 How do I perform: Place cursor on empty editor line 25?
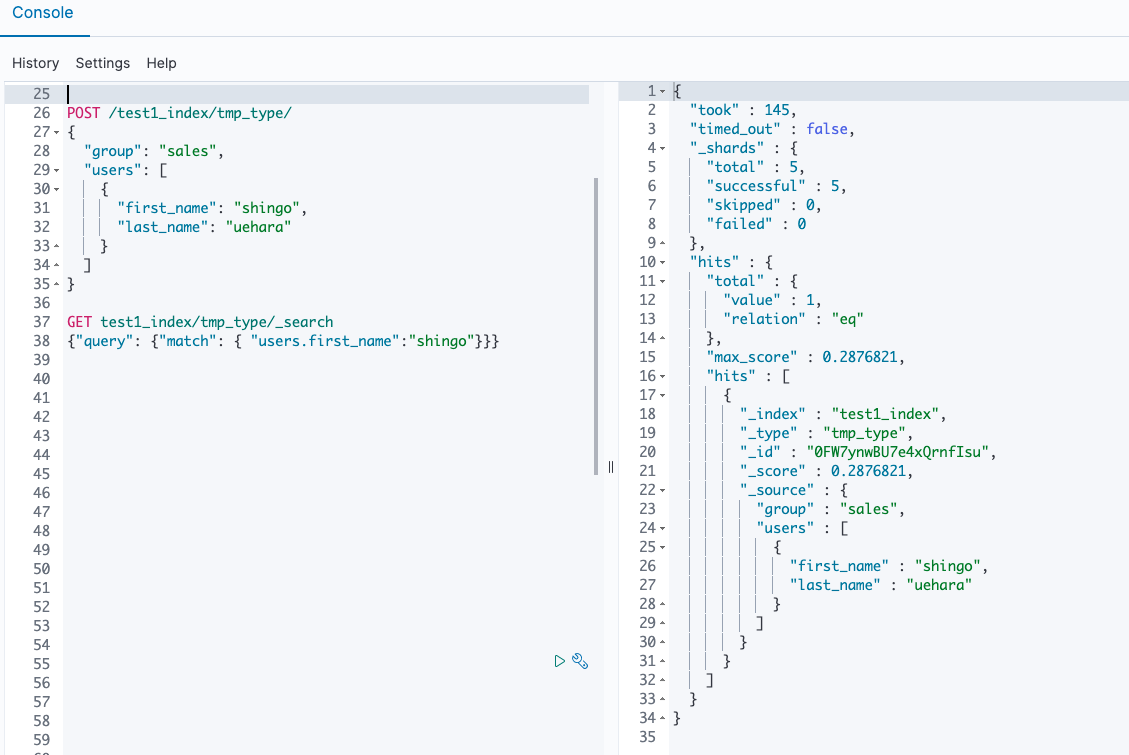click(328, 94)
